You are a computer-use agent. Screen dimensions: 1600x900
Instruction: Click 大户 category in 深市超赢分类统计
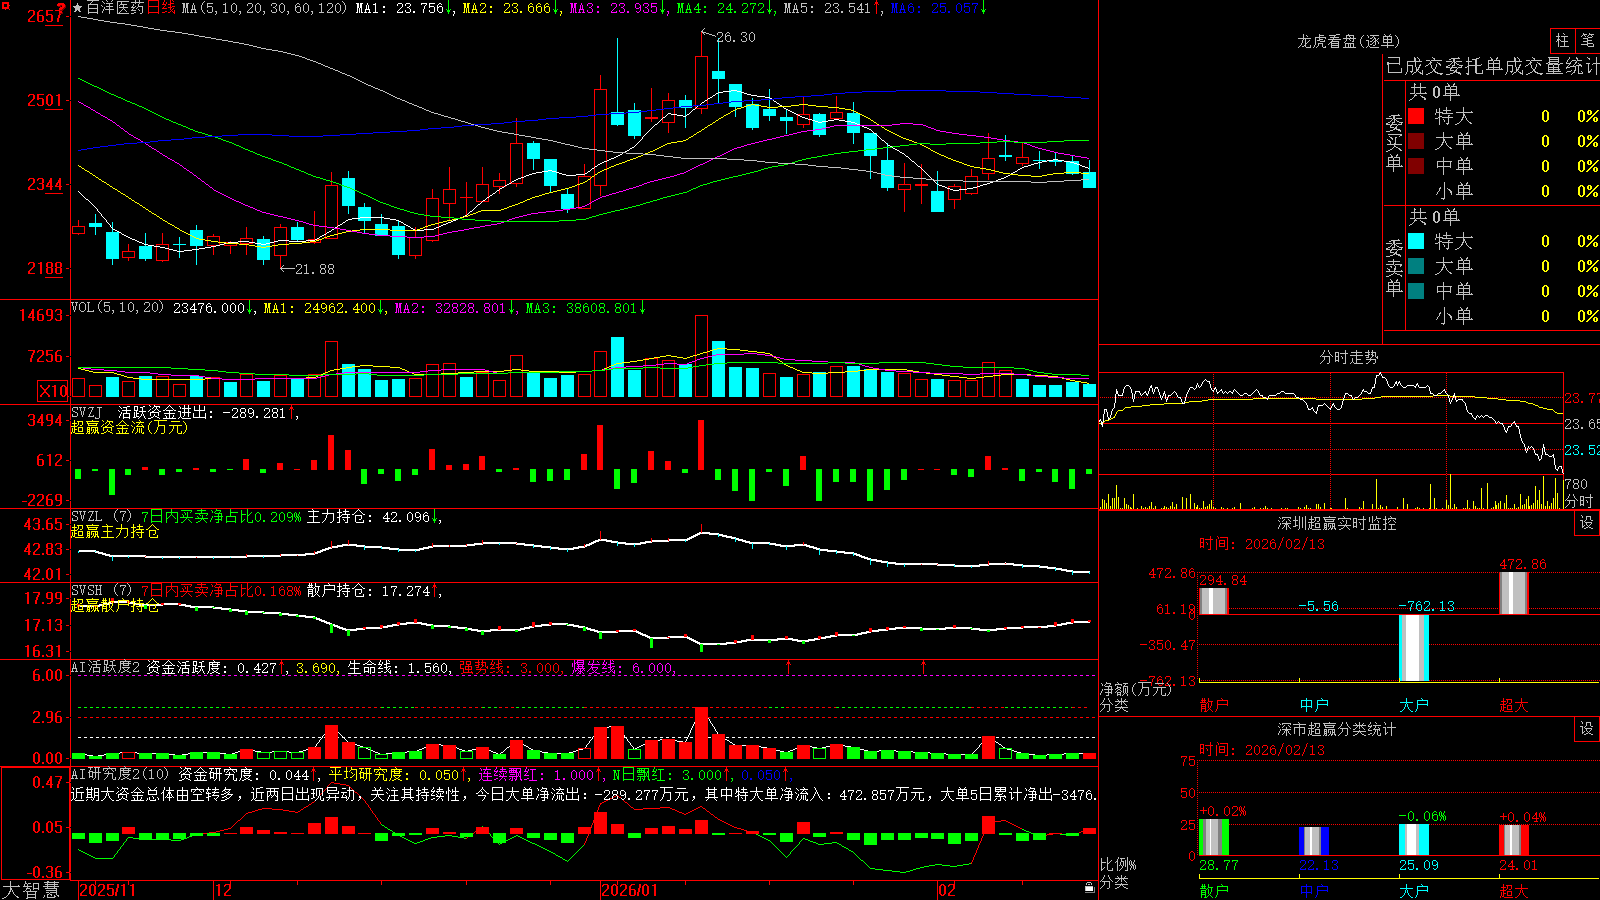point(1414,890)
